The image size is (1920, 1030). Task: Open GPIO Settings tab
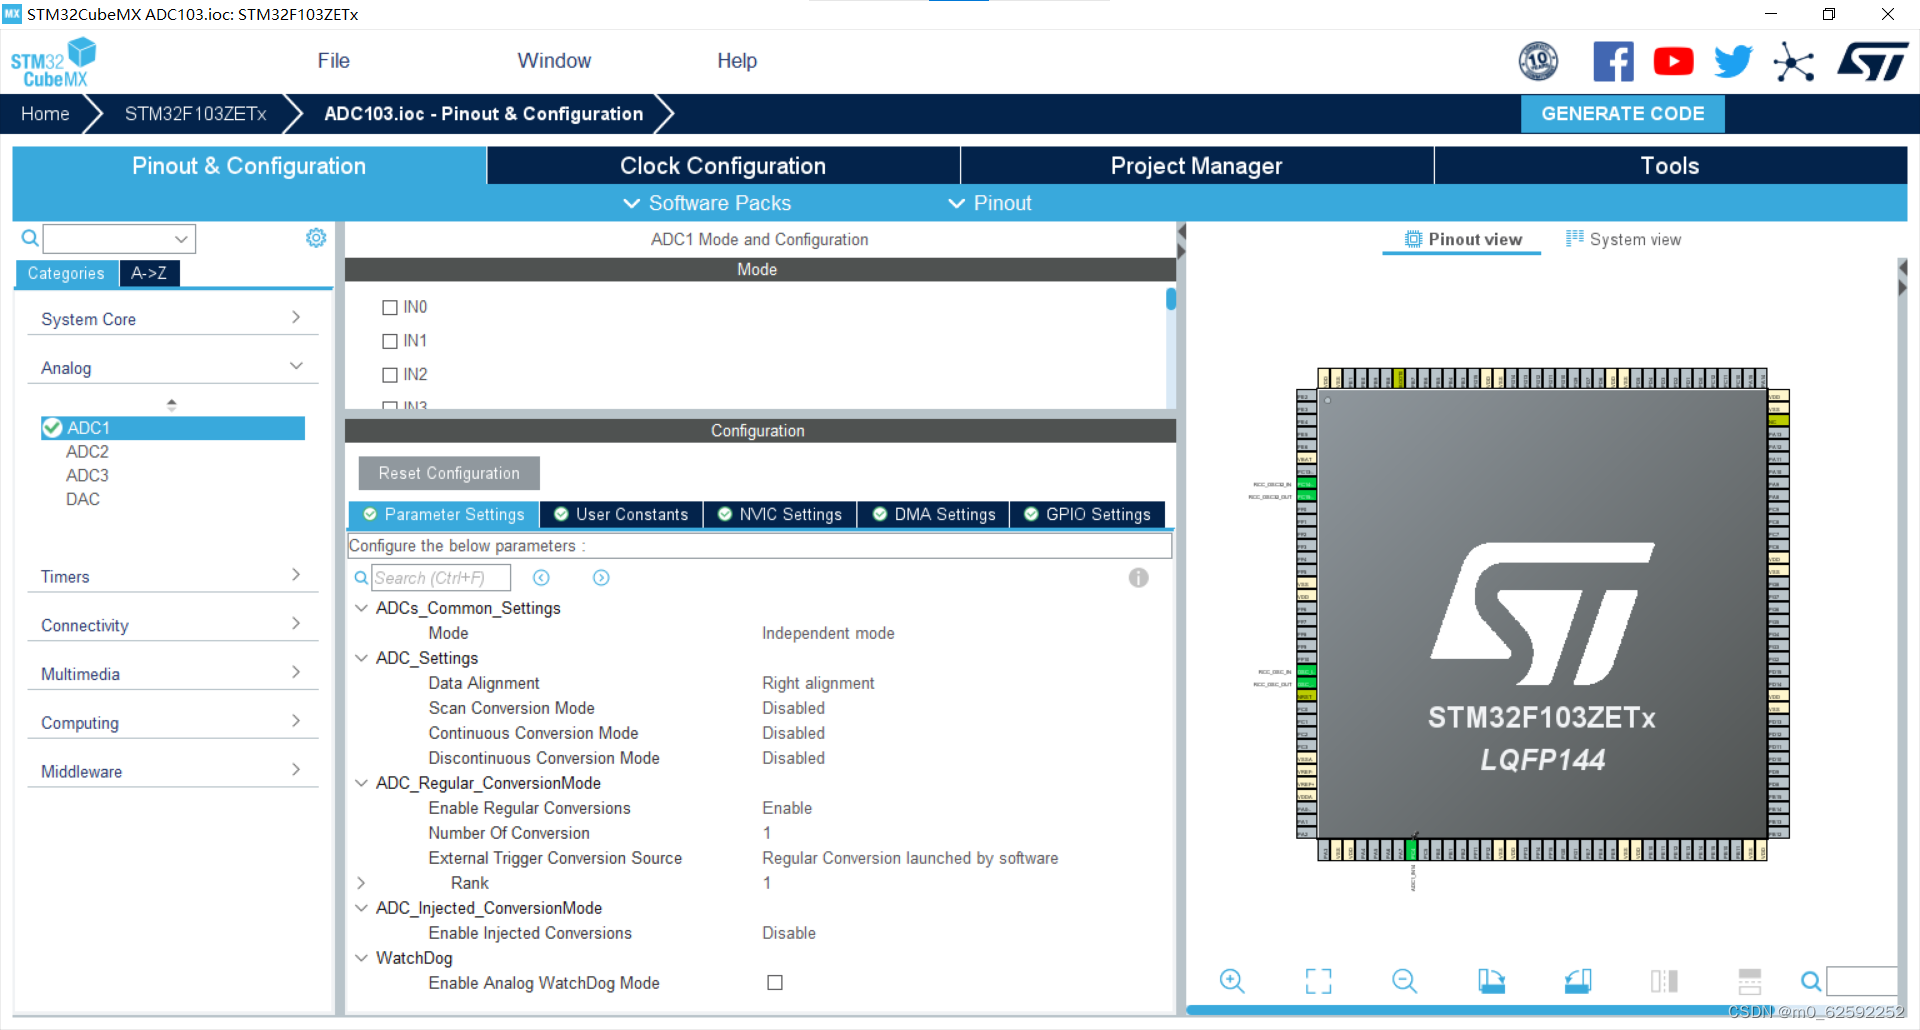[x=1088, y=514]
